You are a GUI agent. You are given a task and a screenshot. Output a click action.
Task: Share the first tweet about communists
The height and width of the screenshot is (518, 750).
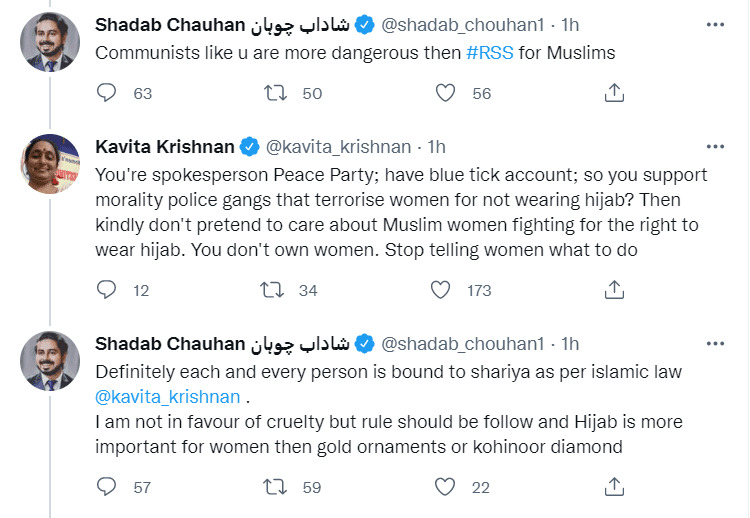pos(615,93)
